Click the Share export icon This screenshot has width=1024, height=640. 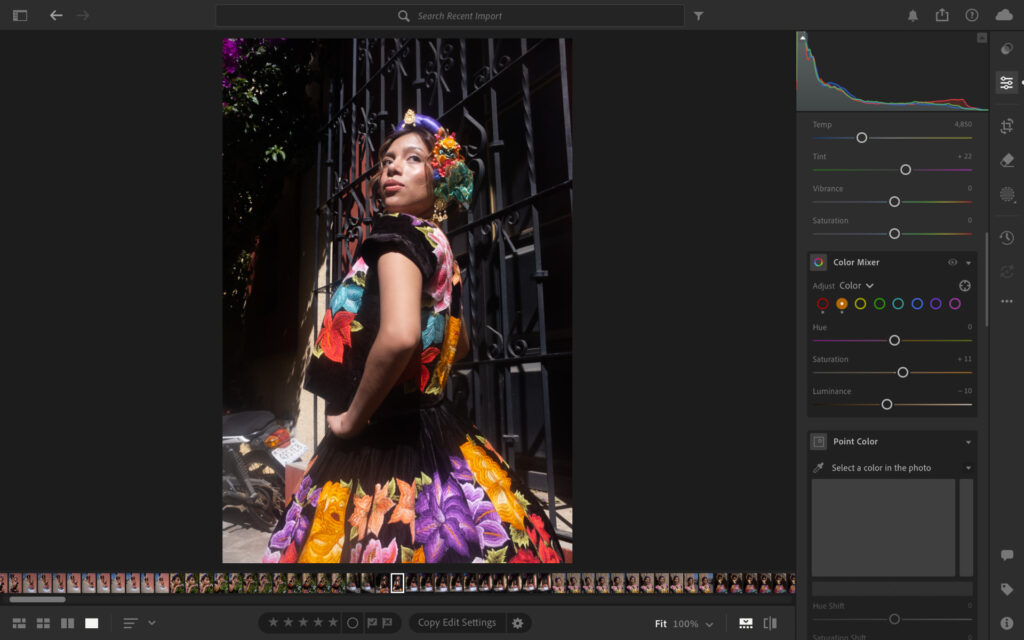[942, 15]
